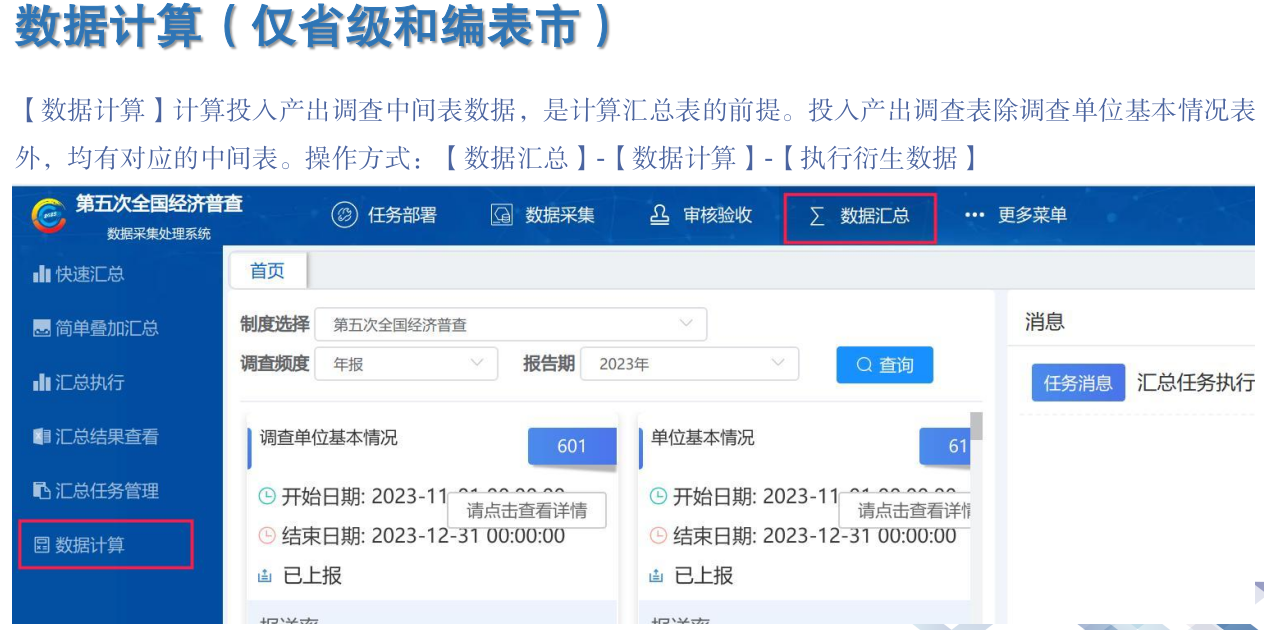Click the 汇总任务执行 message text
1264x630 pixels.
1196,383
